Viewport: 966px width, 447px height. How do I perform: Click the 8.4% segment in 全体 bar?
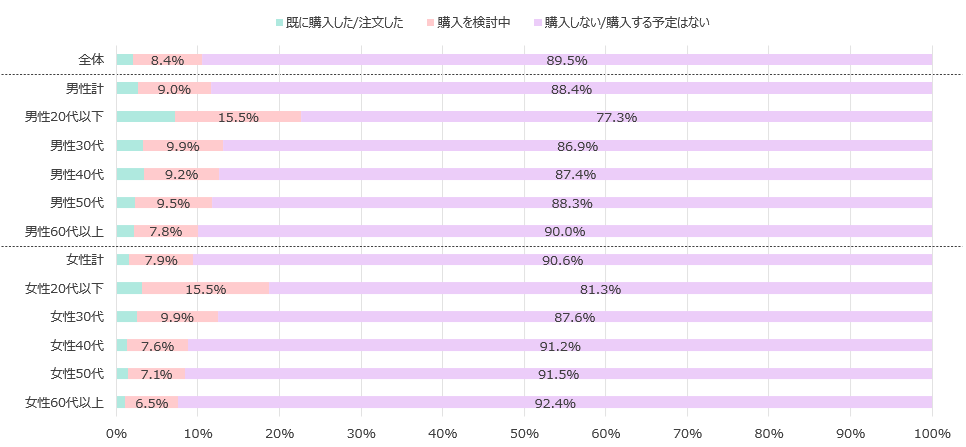(x=167, y=60)
